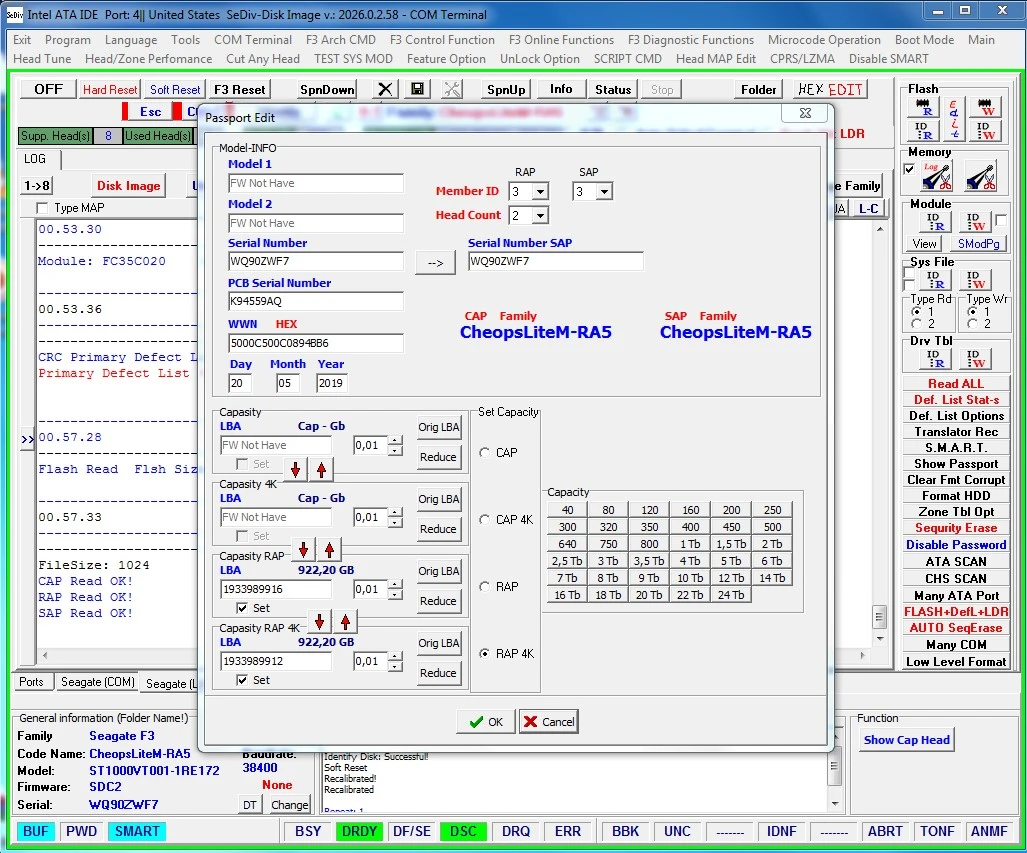Click the Module ID read icon
Screen dimensions: 1027x853
pyautogui.click(x=935, y=222)
